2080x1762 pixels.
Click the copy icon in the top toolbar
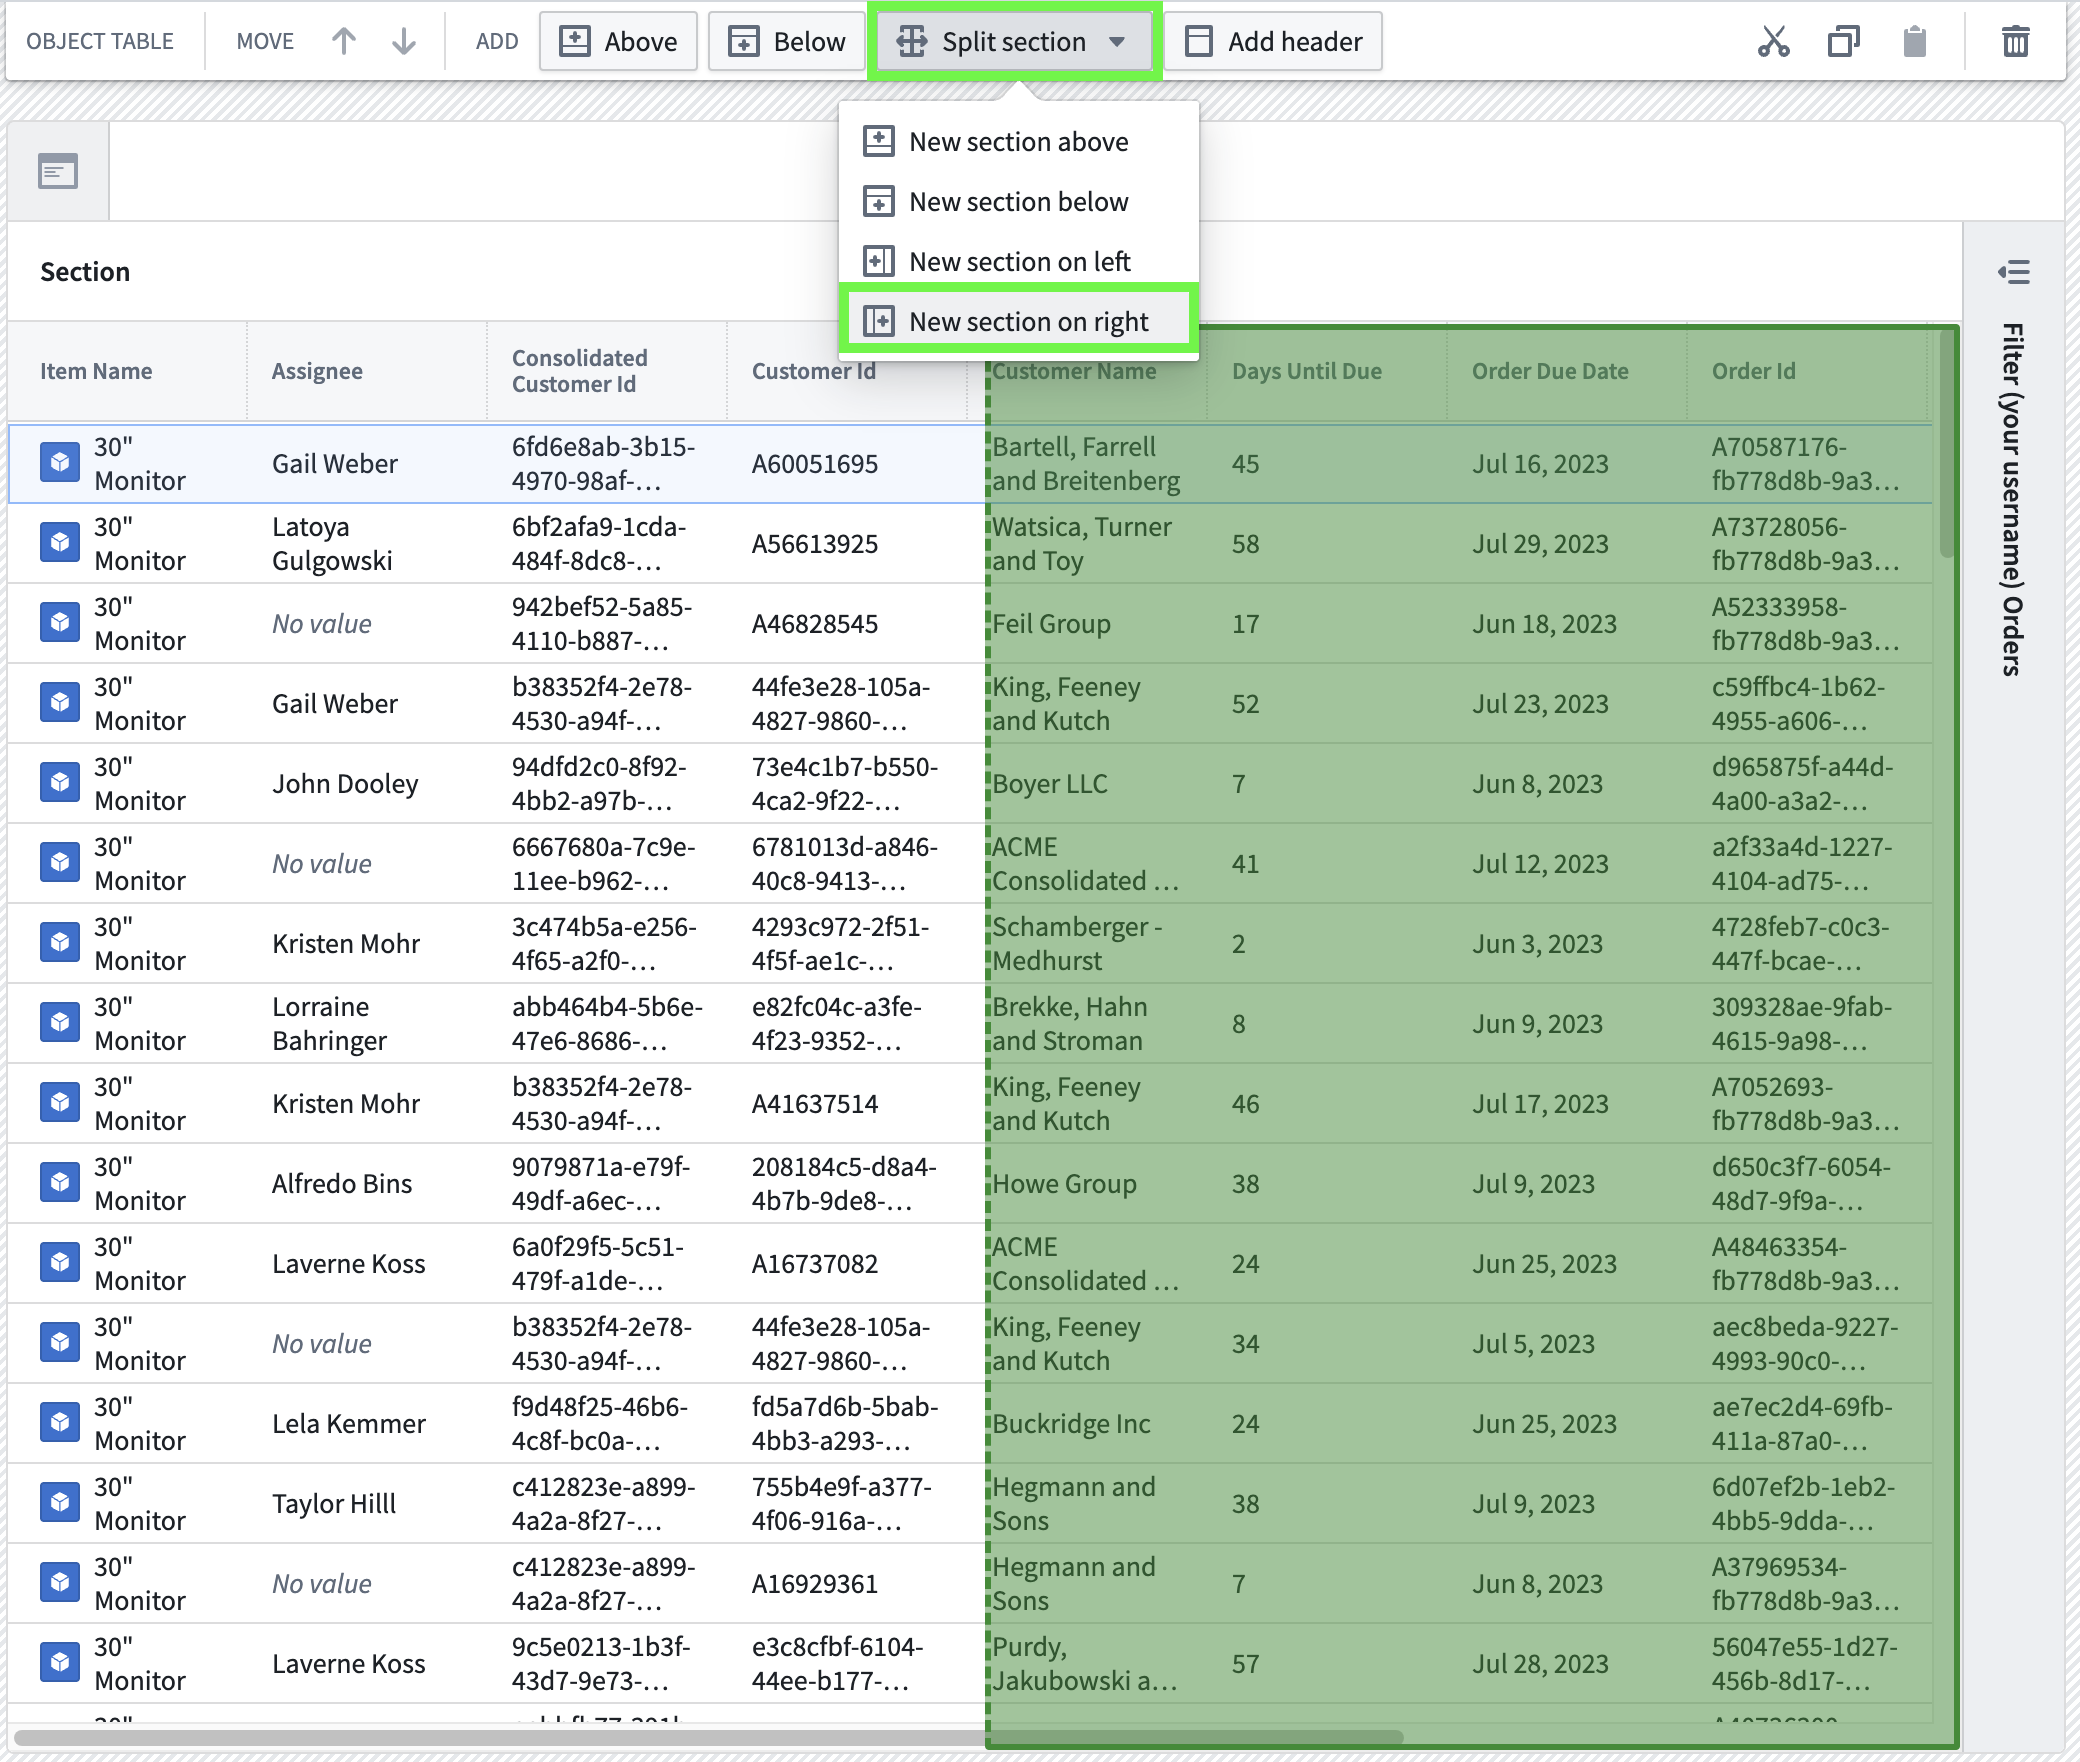click(1845, 41)
